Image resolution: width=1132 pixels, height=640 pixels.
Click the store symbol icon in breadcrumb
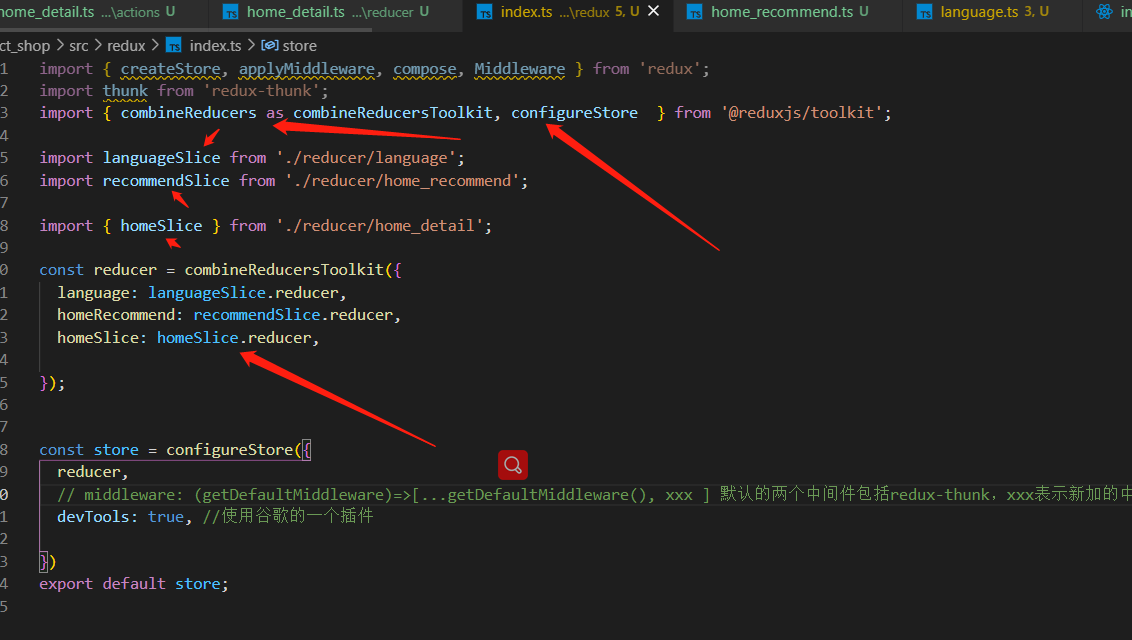tap(270, 45)
